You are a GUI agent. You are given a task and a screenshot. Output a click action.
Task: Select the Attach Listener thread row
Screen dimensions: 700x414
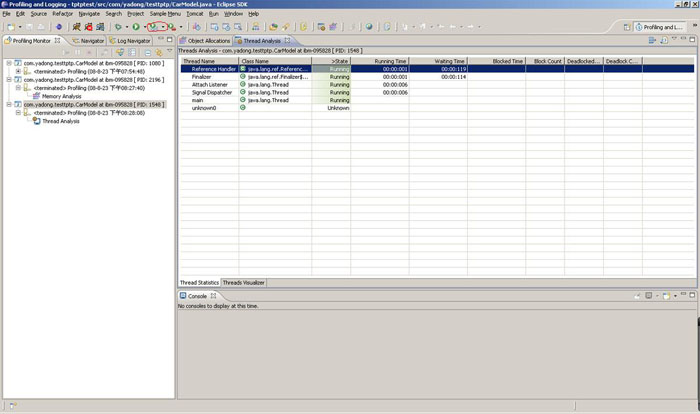pos(438,85)
